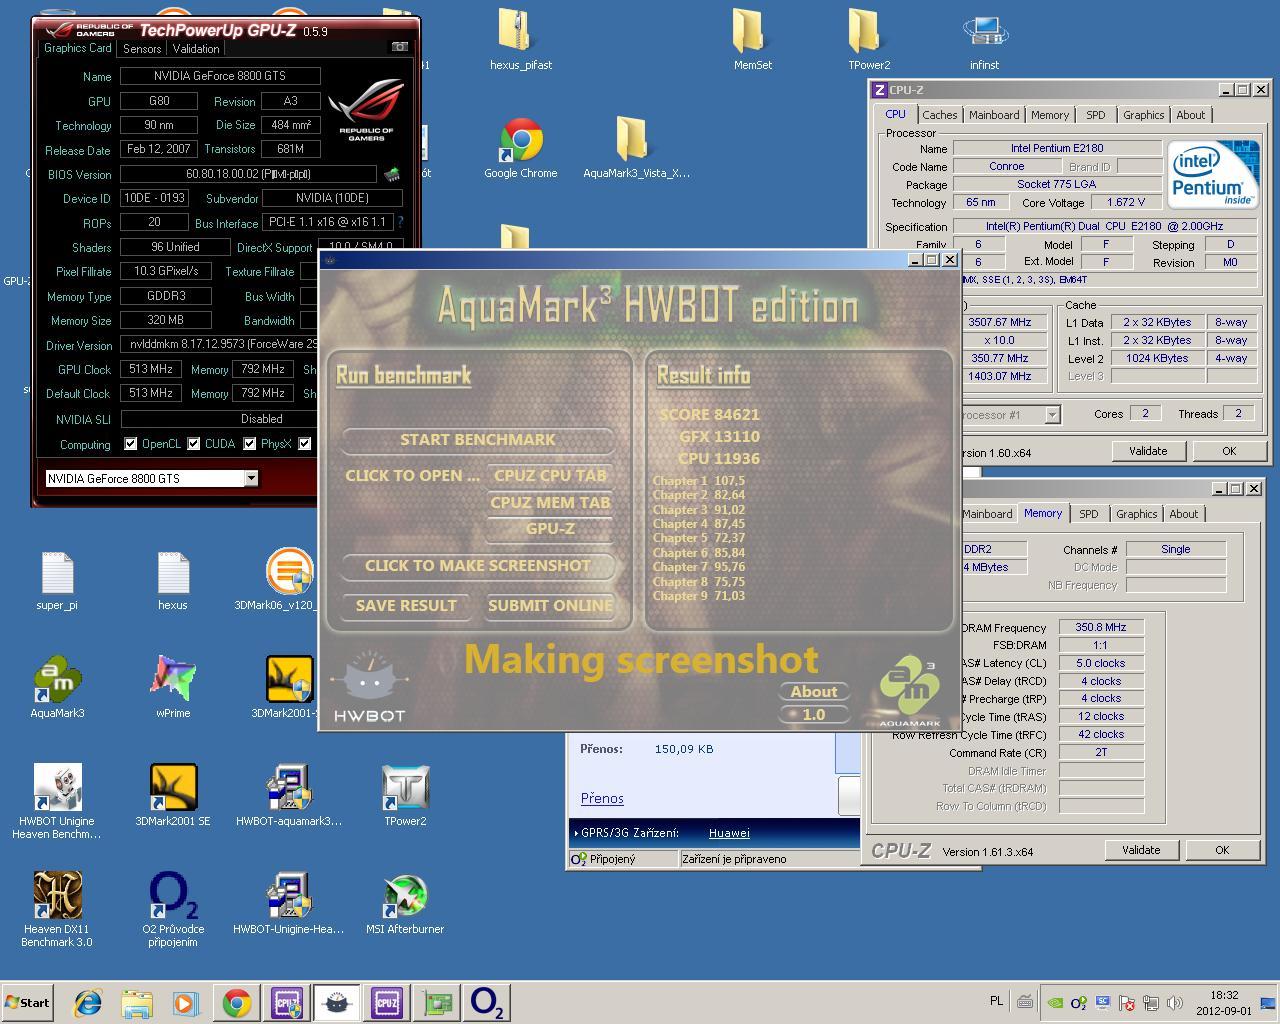Click CLICK TO MAKE SCREENSHOT button
This screenshot has height=1024, width=1280.
(x=478, y=566)
